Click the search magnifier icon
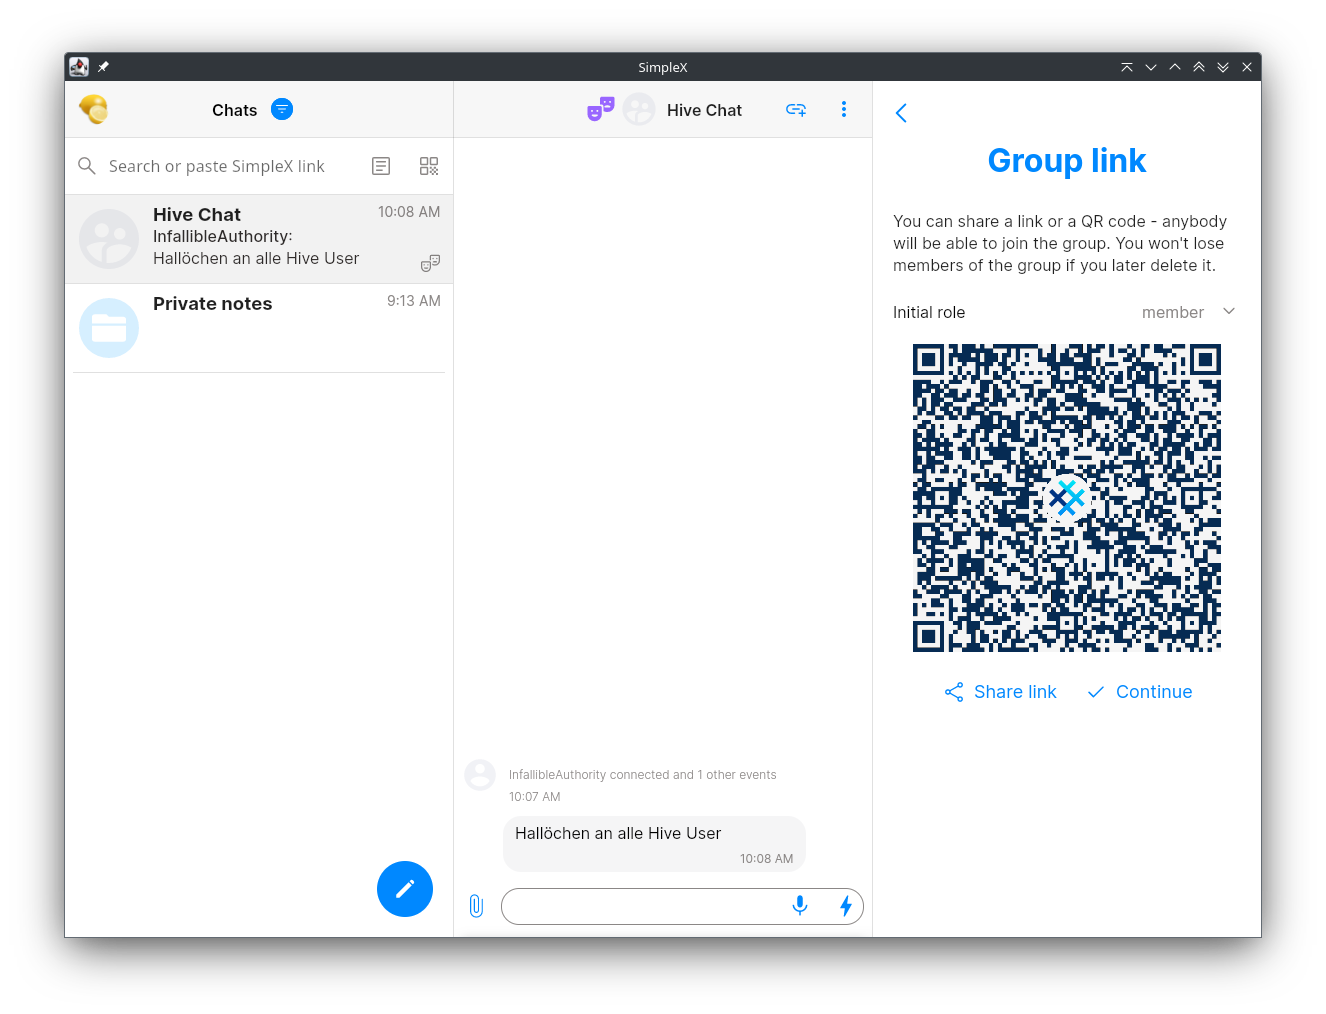This screenshot has height=1014, width=1326. [x=87, y=166]
